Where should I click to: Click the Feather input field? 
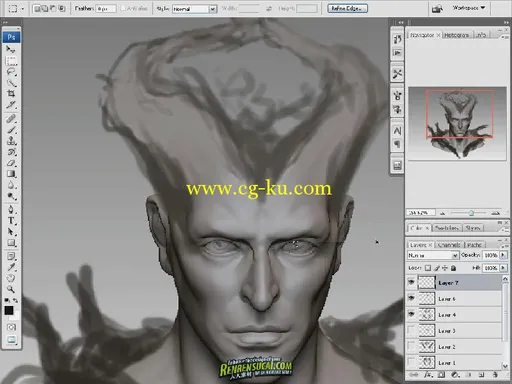(x=106, y=9)
